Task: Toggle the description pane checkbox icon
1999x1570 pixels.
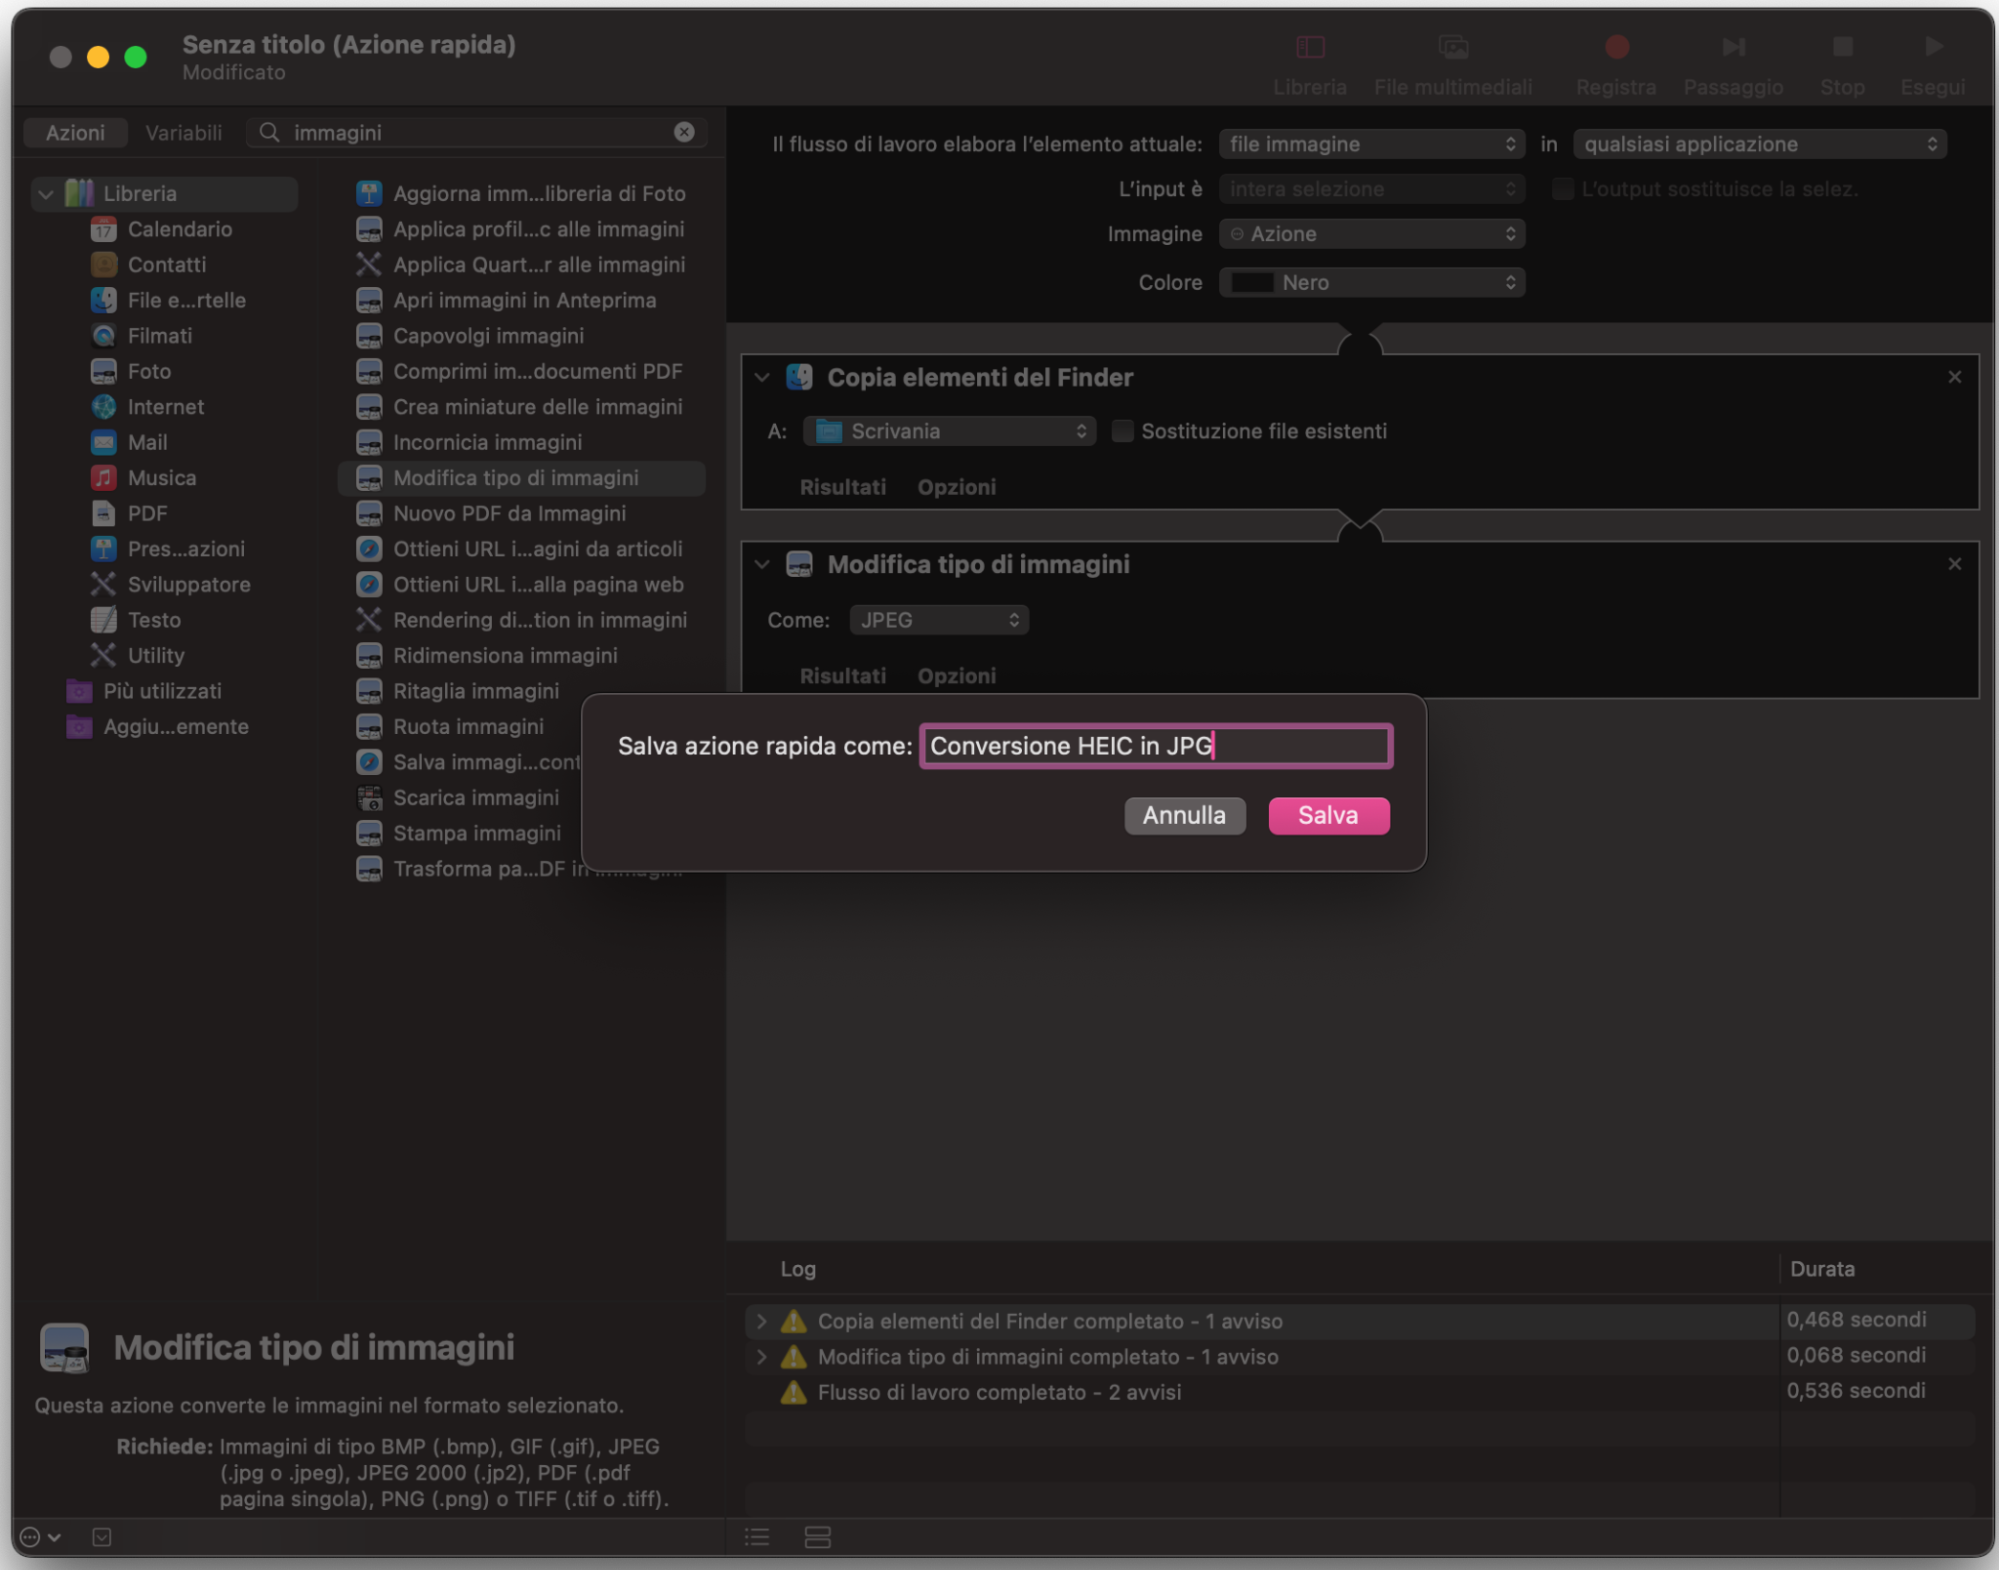Action: coord(102,1537)
